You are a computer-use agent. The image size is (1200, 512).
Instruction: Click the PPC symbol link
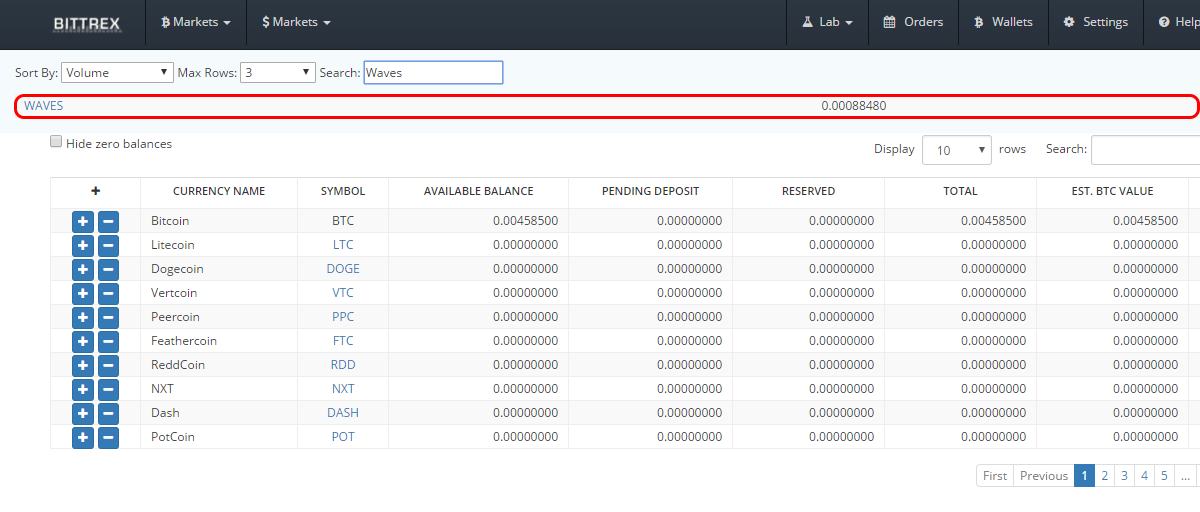click(343, 317)
